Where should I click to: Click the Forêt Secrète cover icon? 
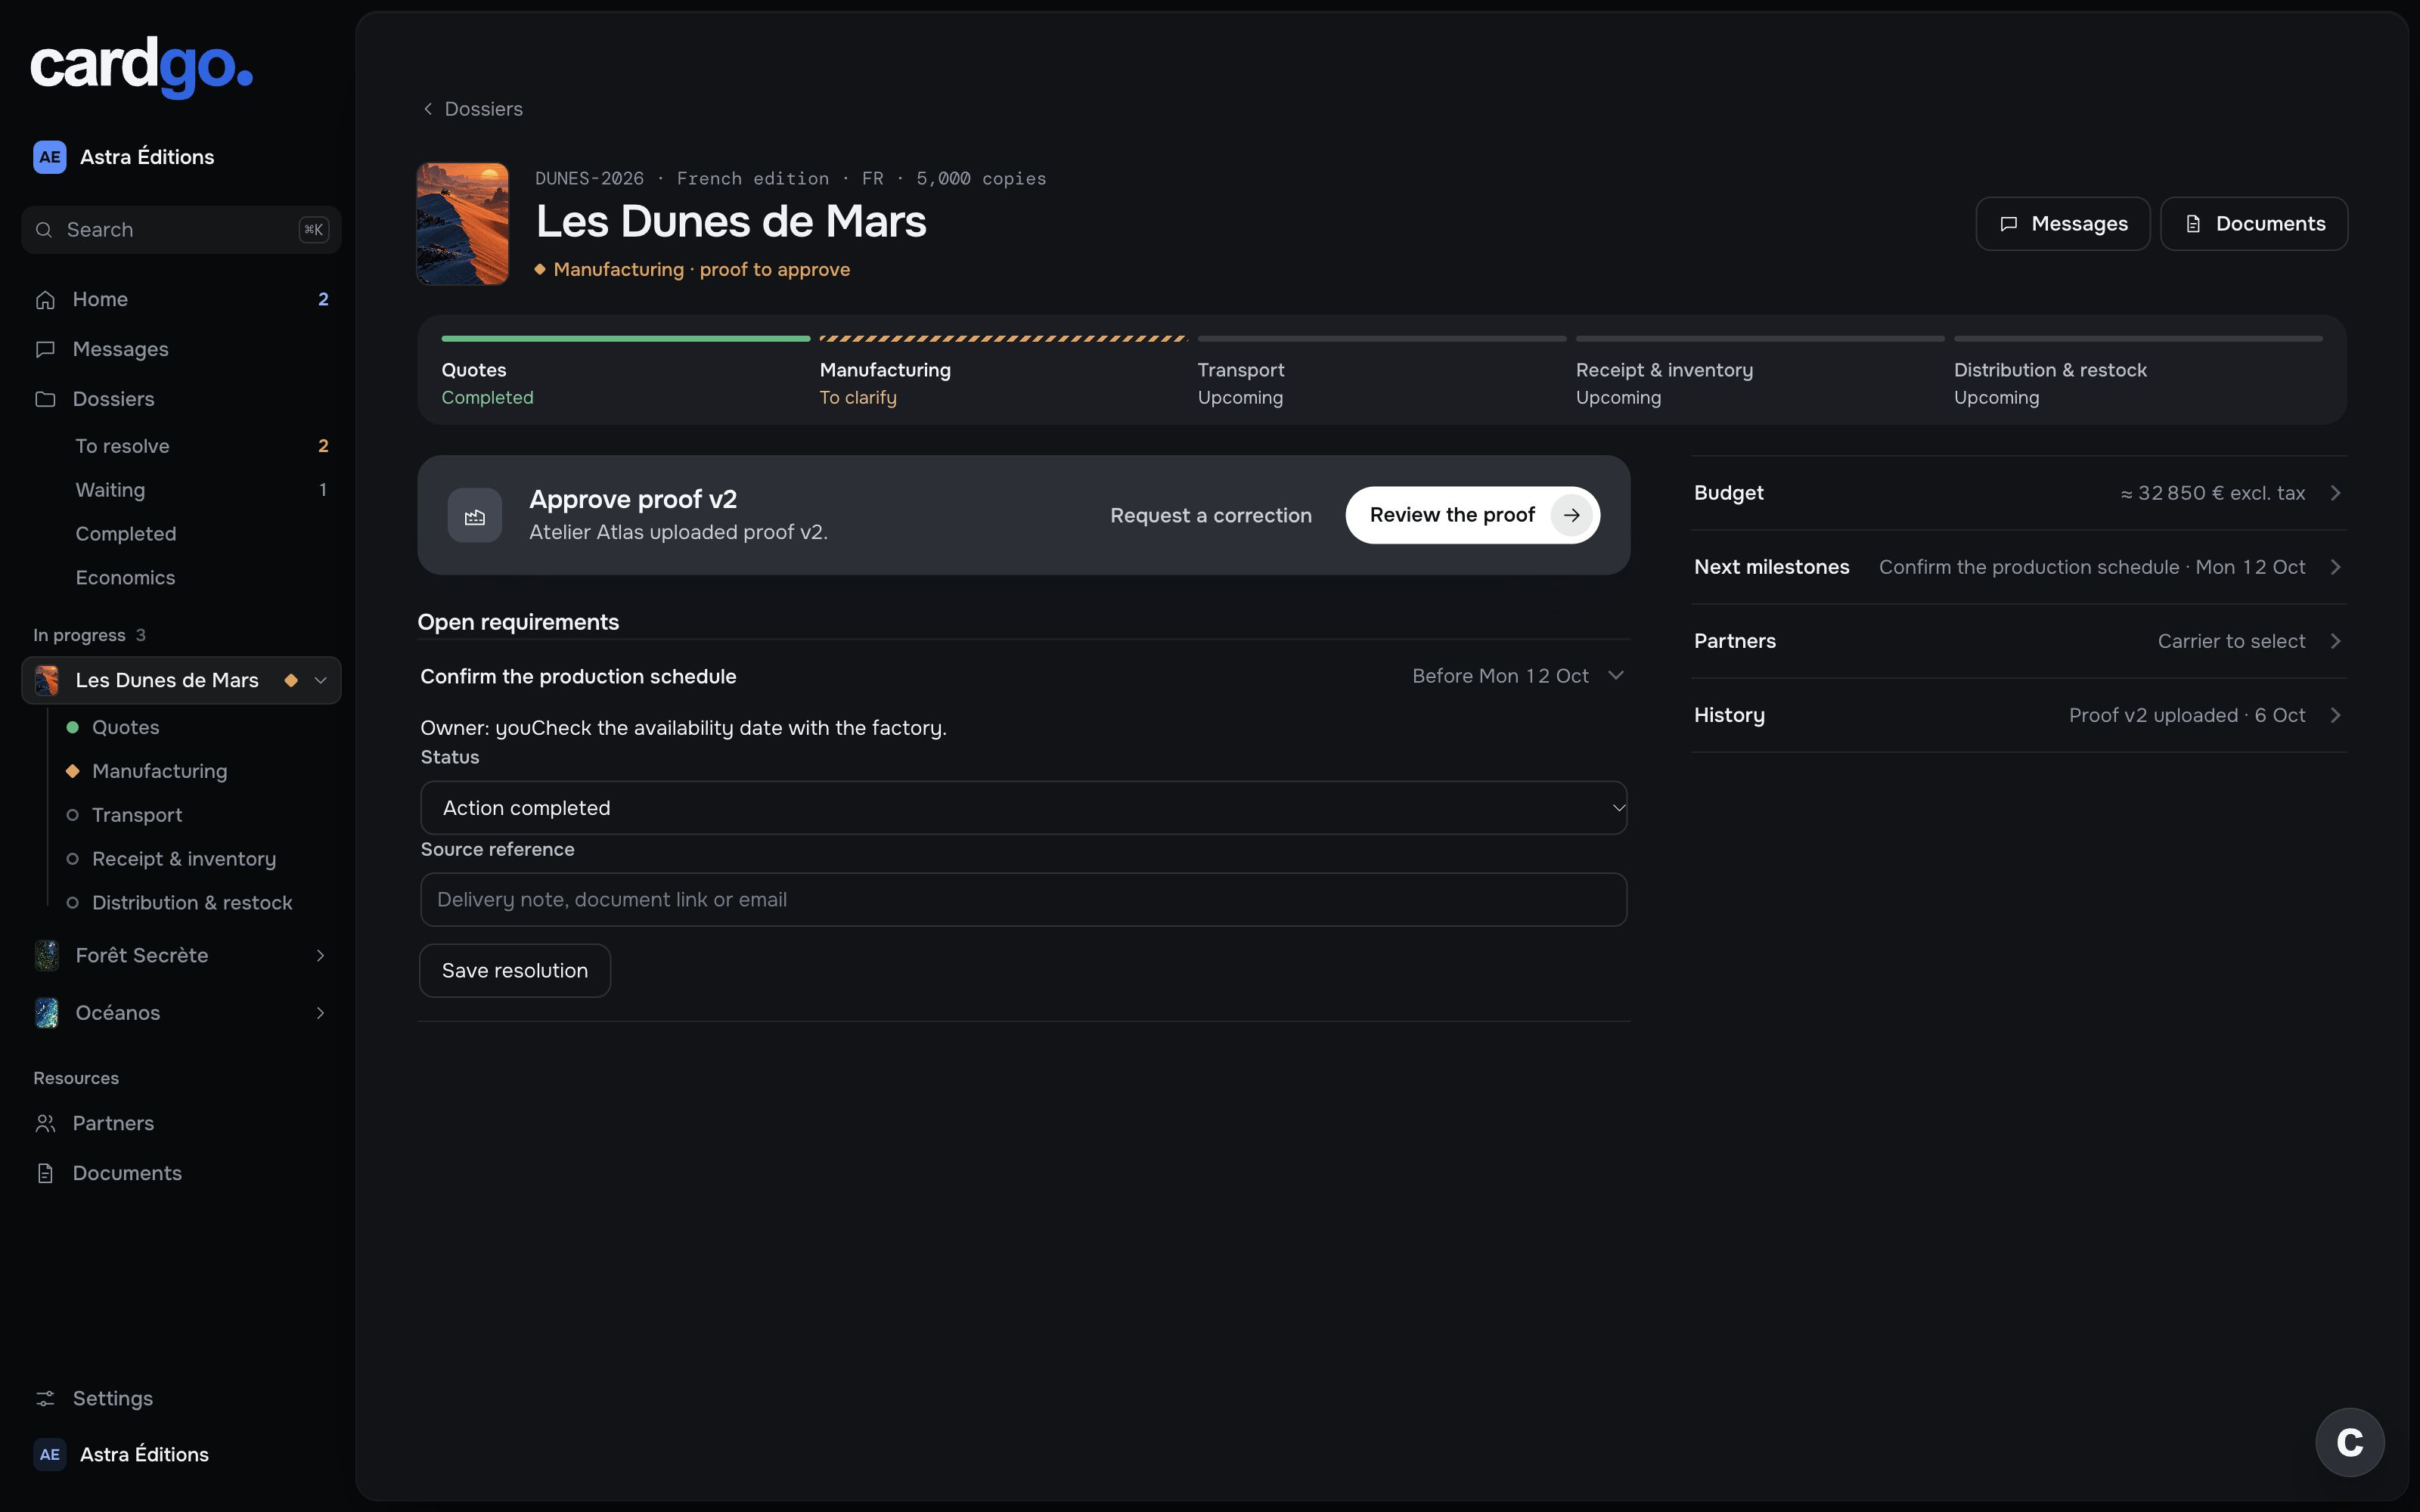point(46,956)
